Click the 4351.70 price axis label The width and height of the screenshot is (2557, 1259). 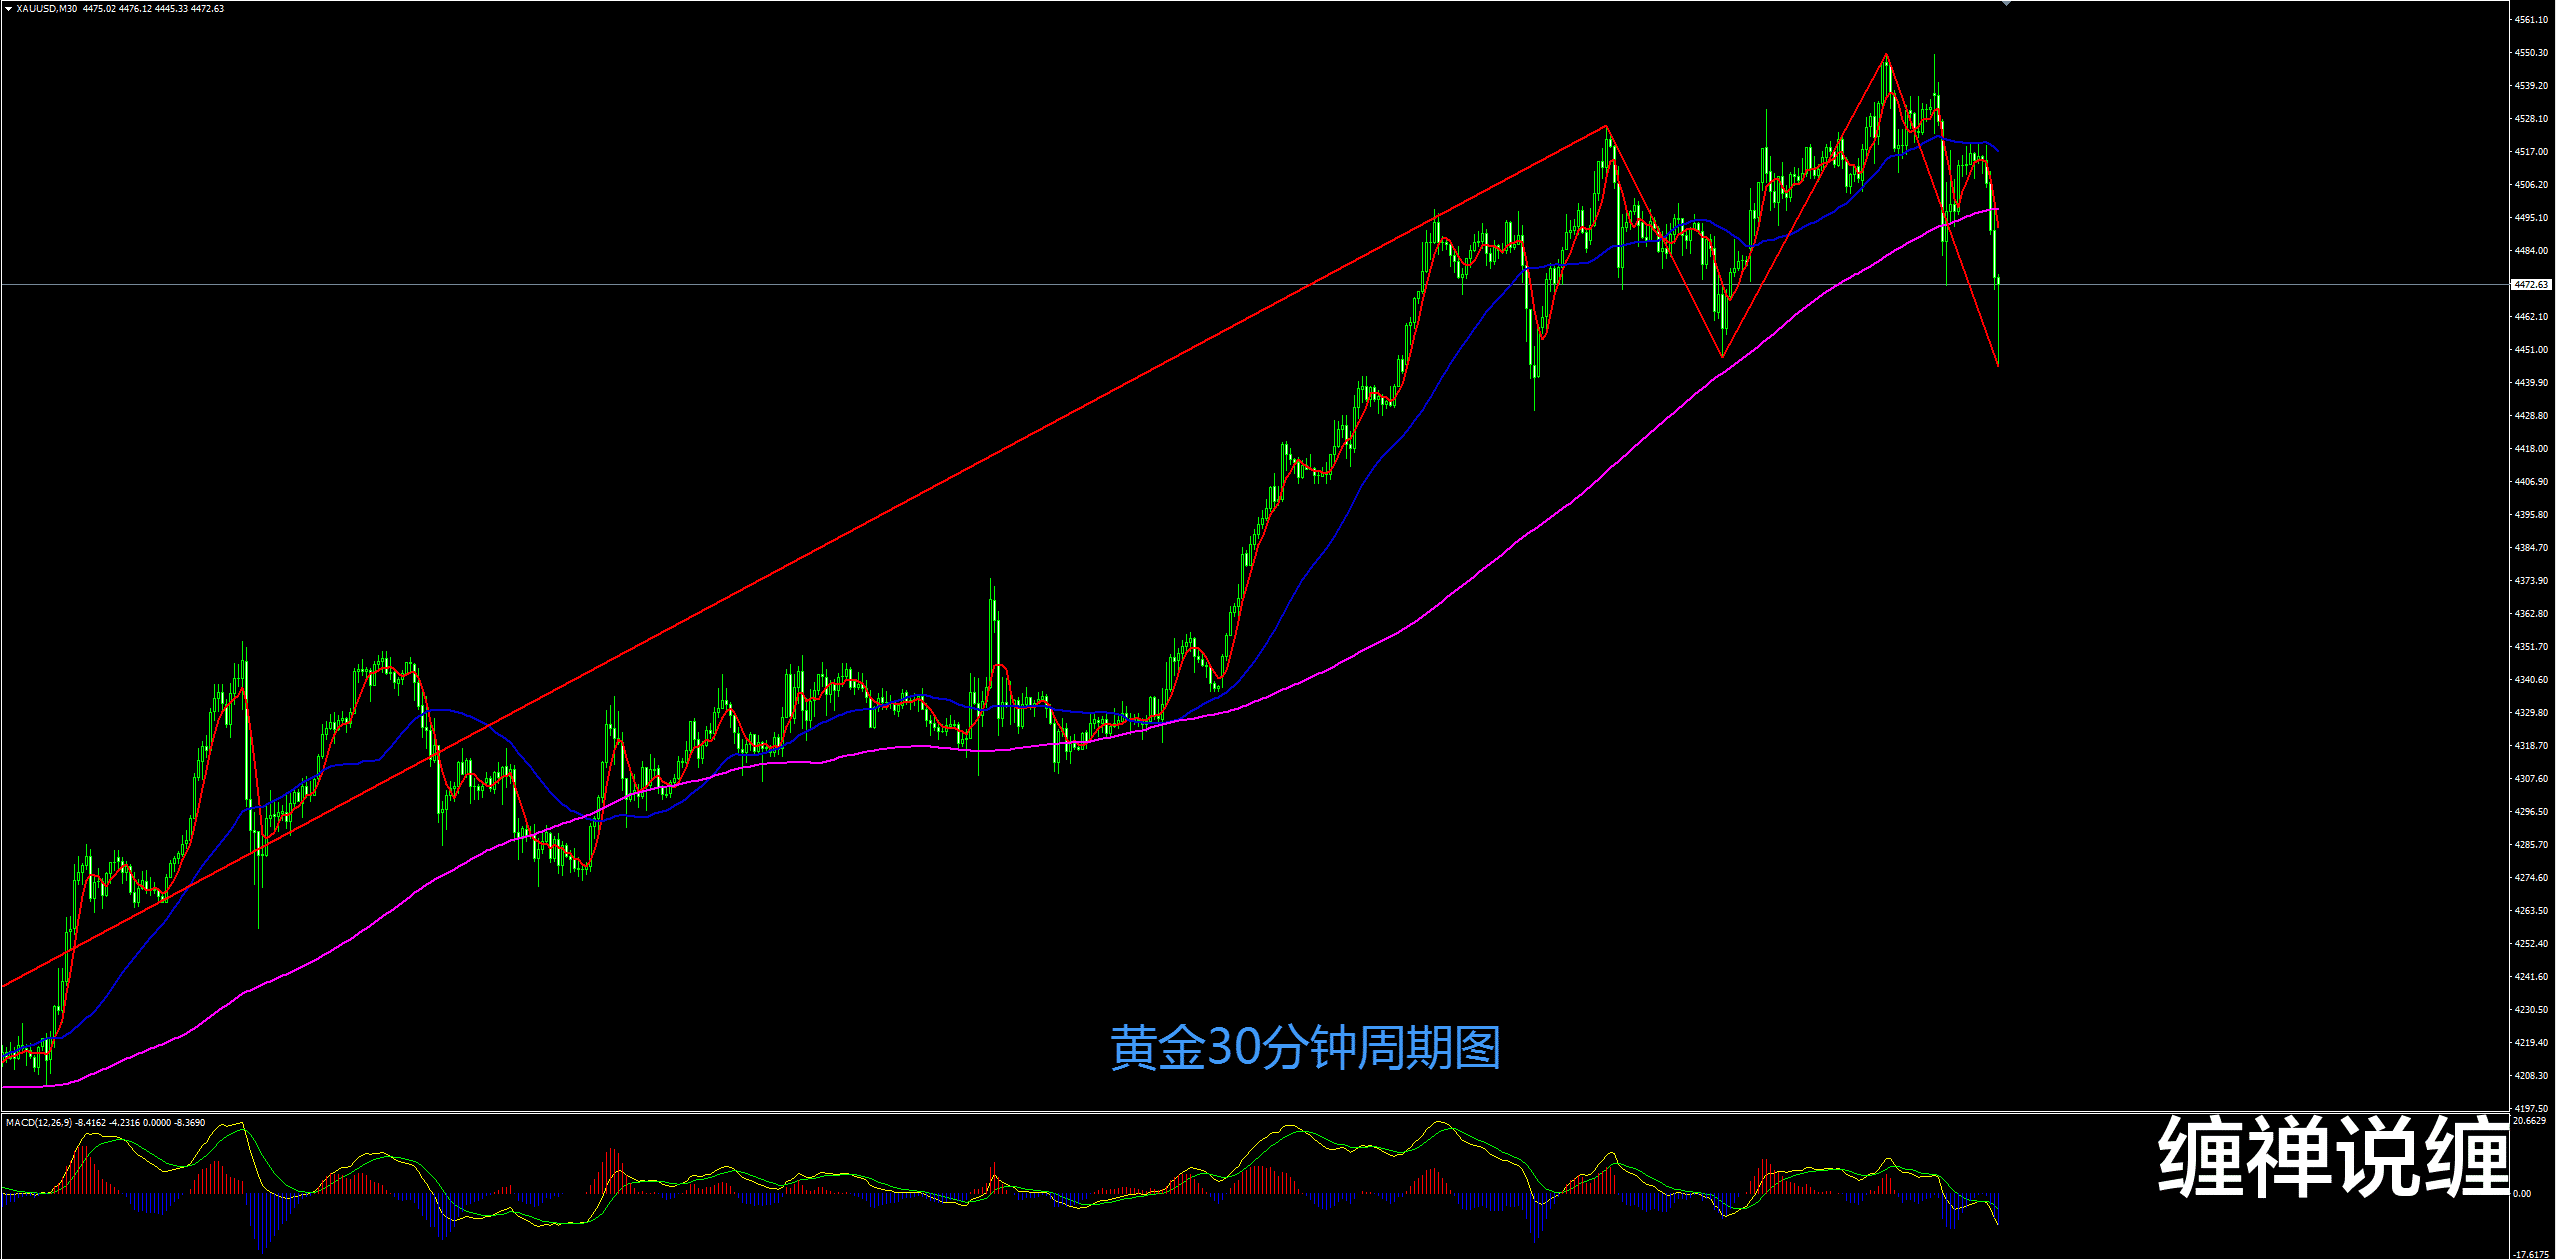(x=2531, y=647)
